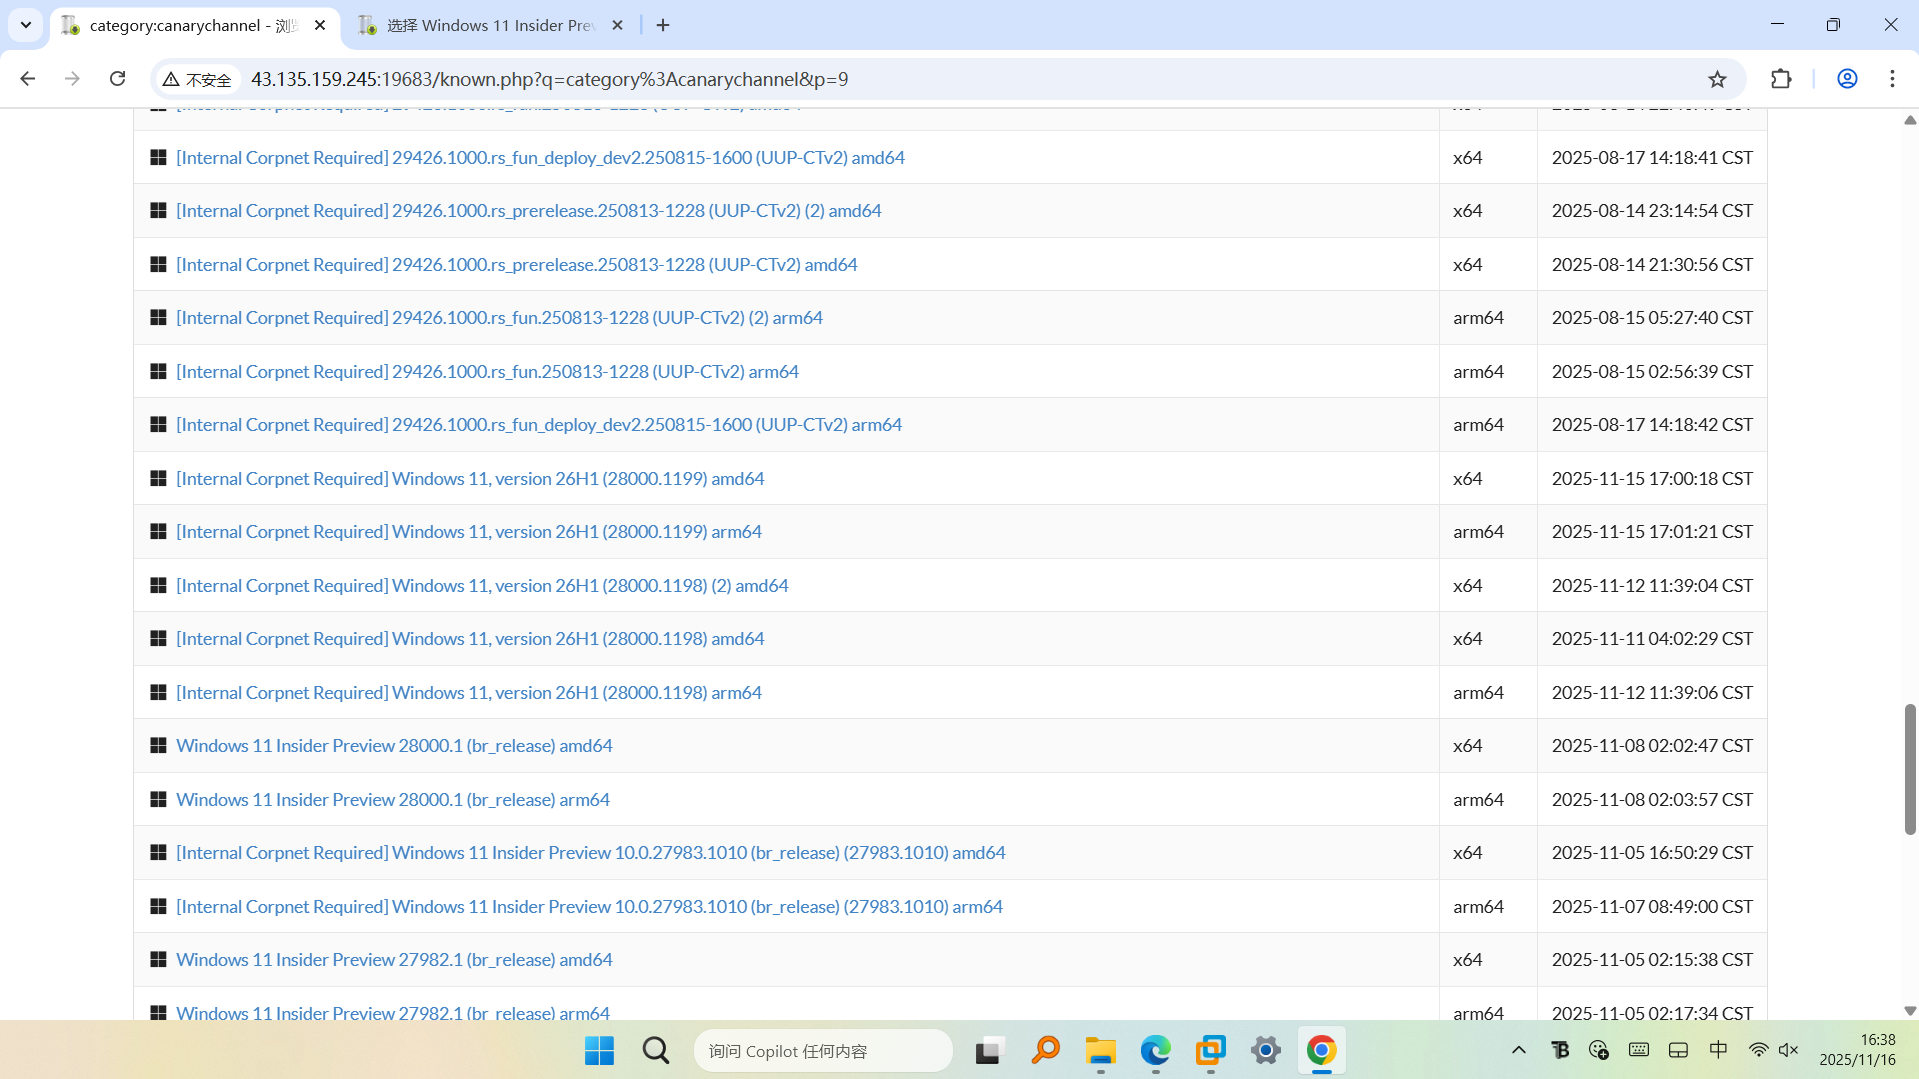The image size is (1919, 1079).
Task: Click the page vertical scrollbar thumb
Action: [x=1910, y=768]
